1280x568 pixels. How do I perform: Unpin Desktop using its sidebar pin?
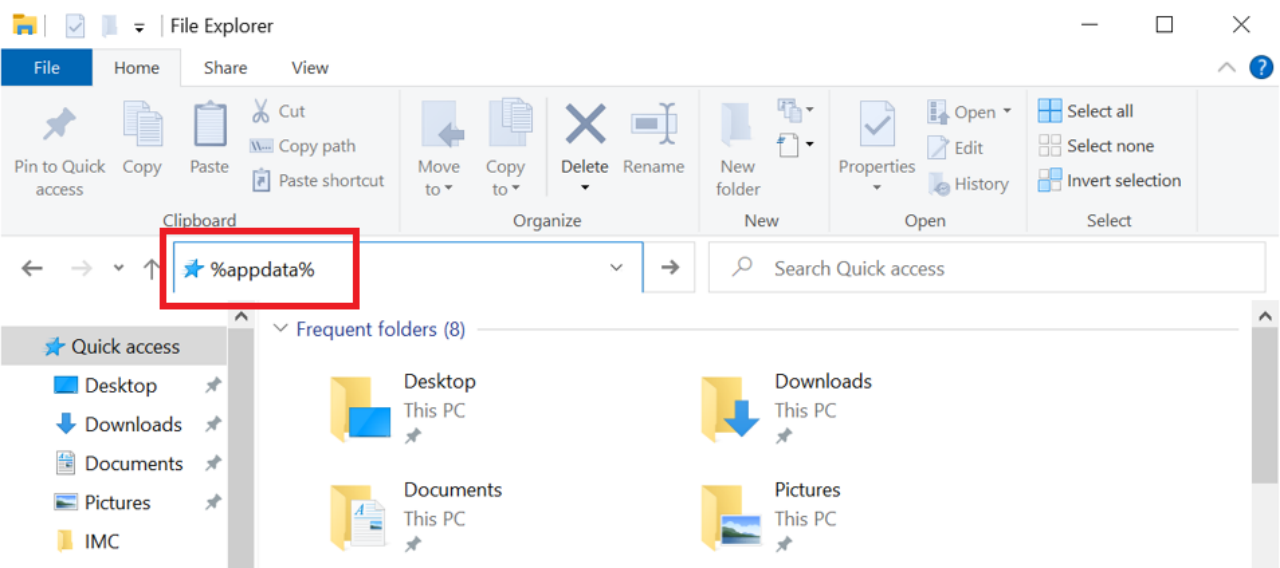tap(213, 386)
